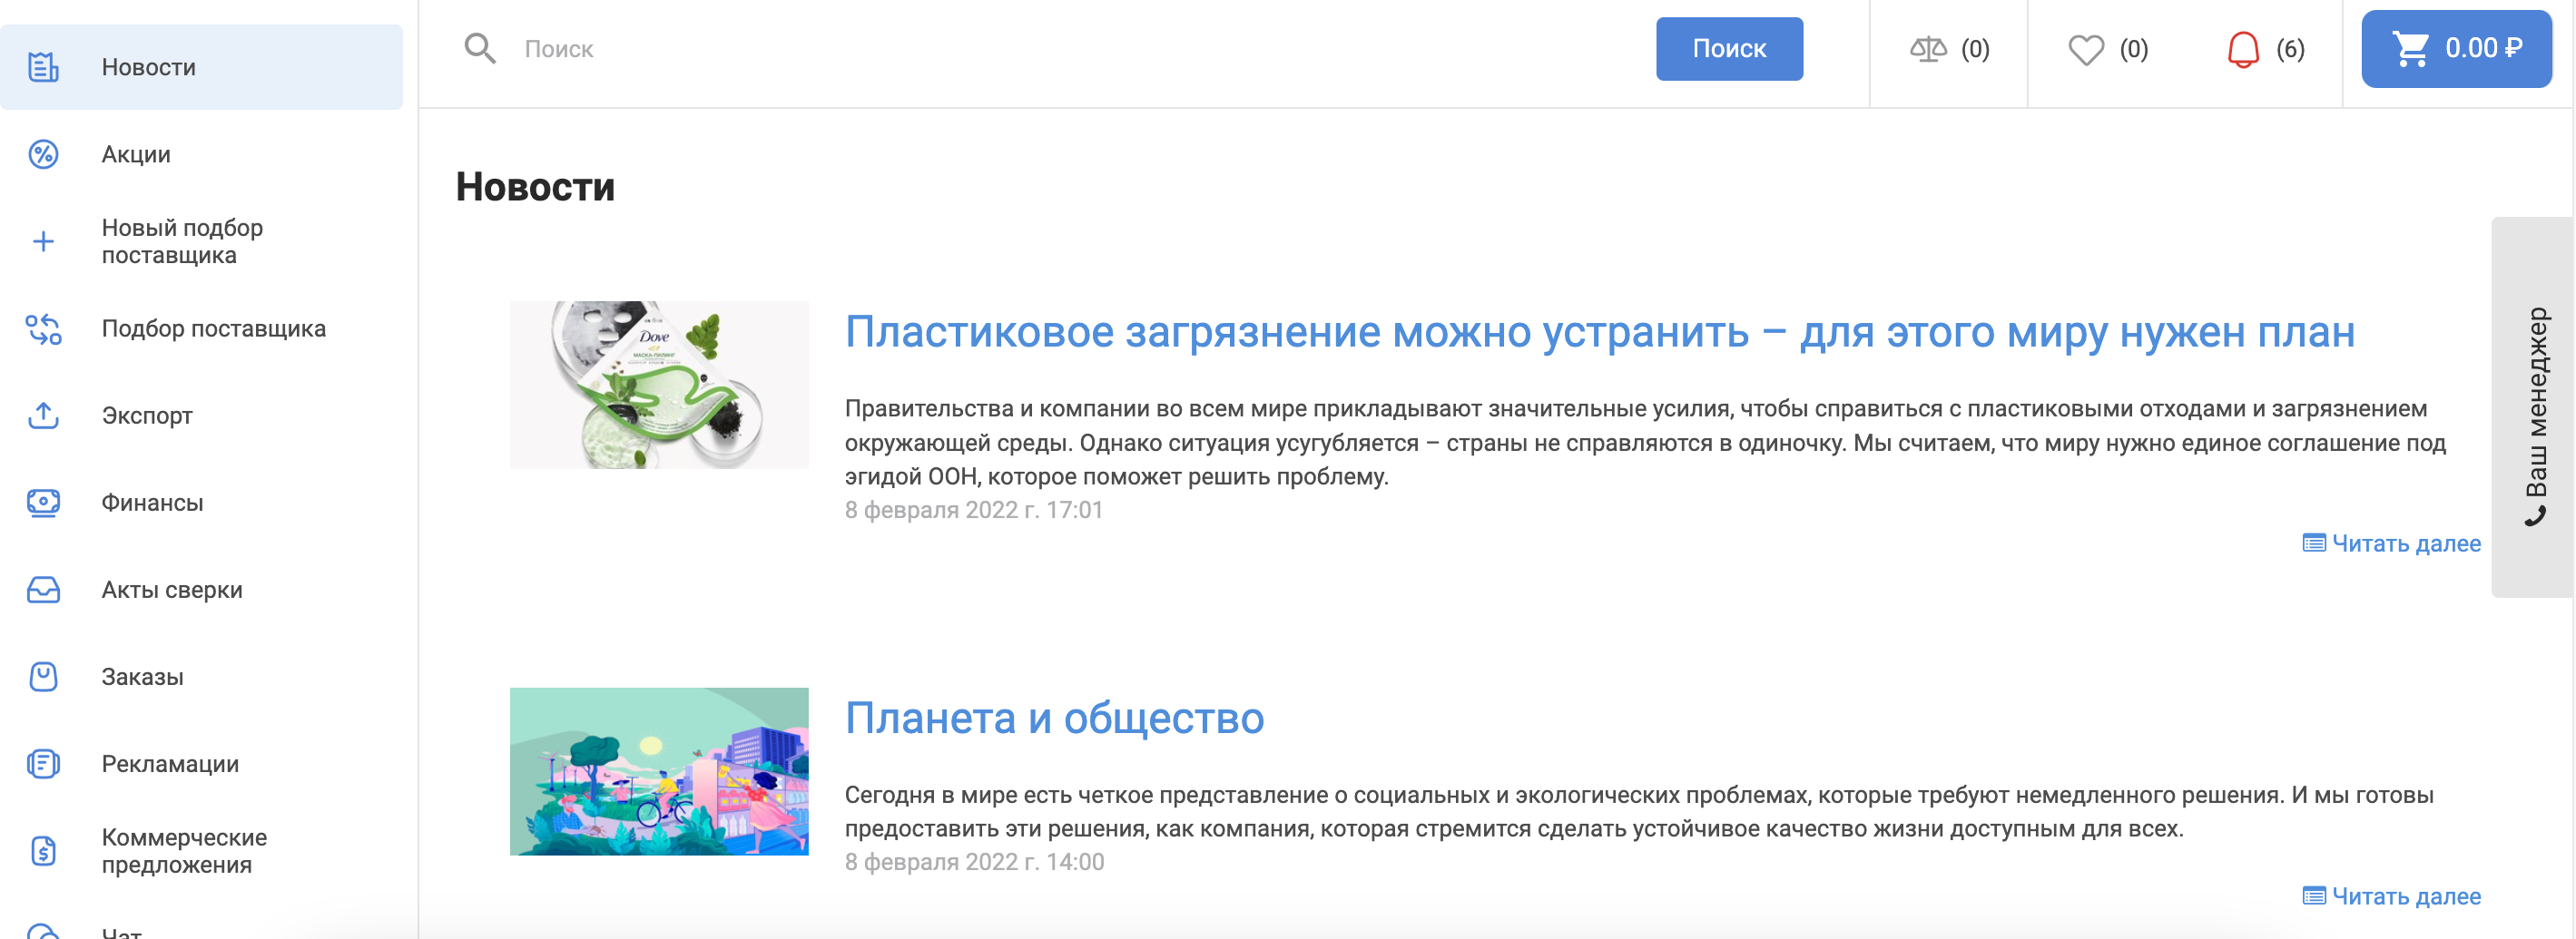Viewport: 2576px width, 939px height.
Task: Open Рекламации menu item
Action: 170,764
